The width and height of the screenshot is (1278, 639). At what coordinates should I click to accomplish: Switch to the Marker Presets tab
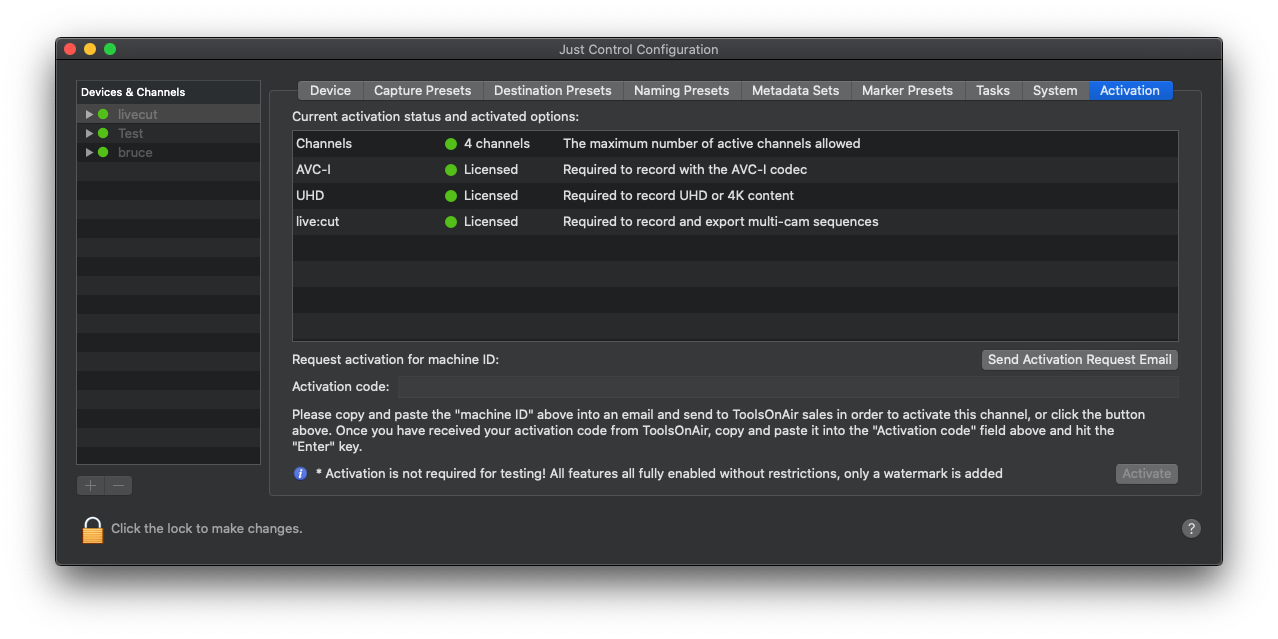[907, 90]
